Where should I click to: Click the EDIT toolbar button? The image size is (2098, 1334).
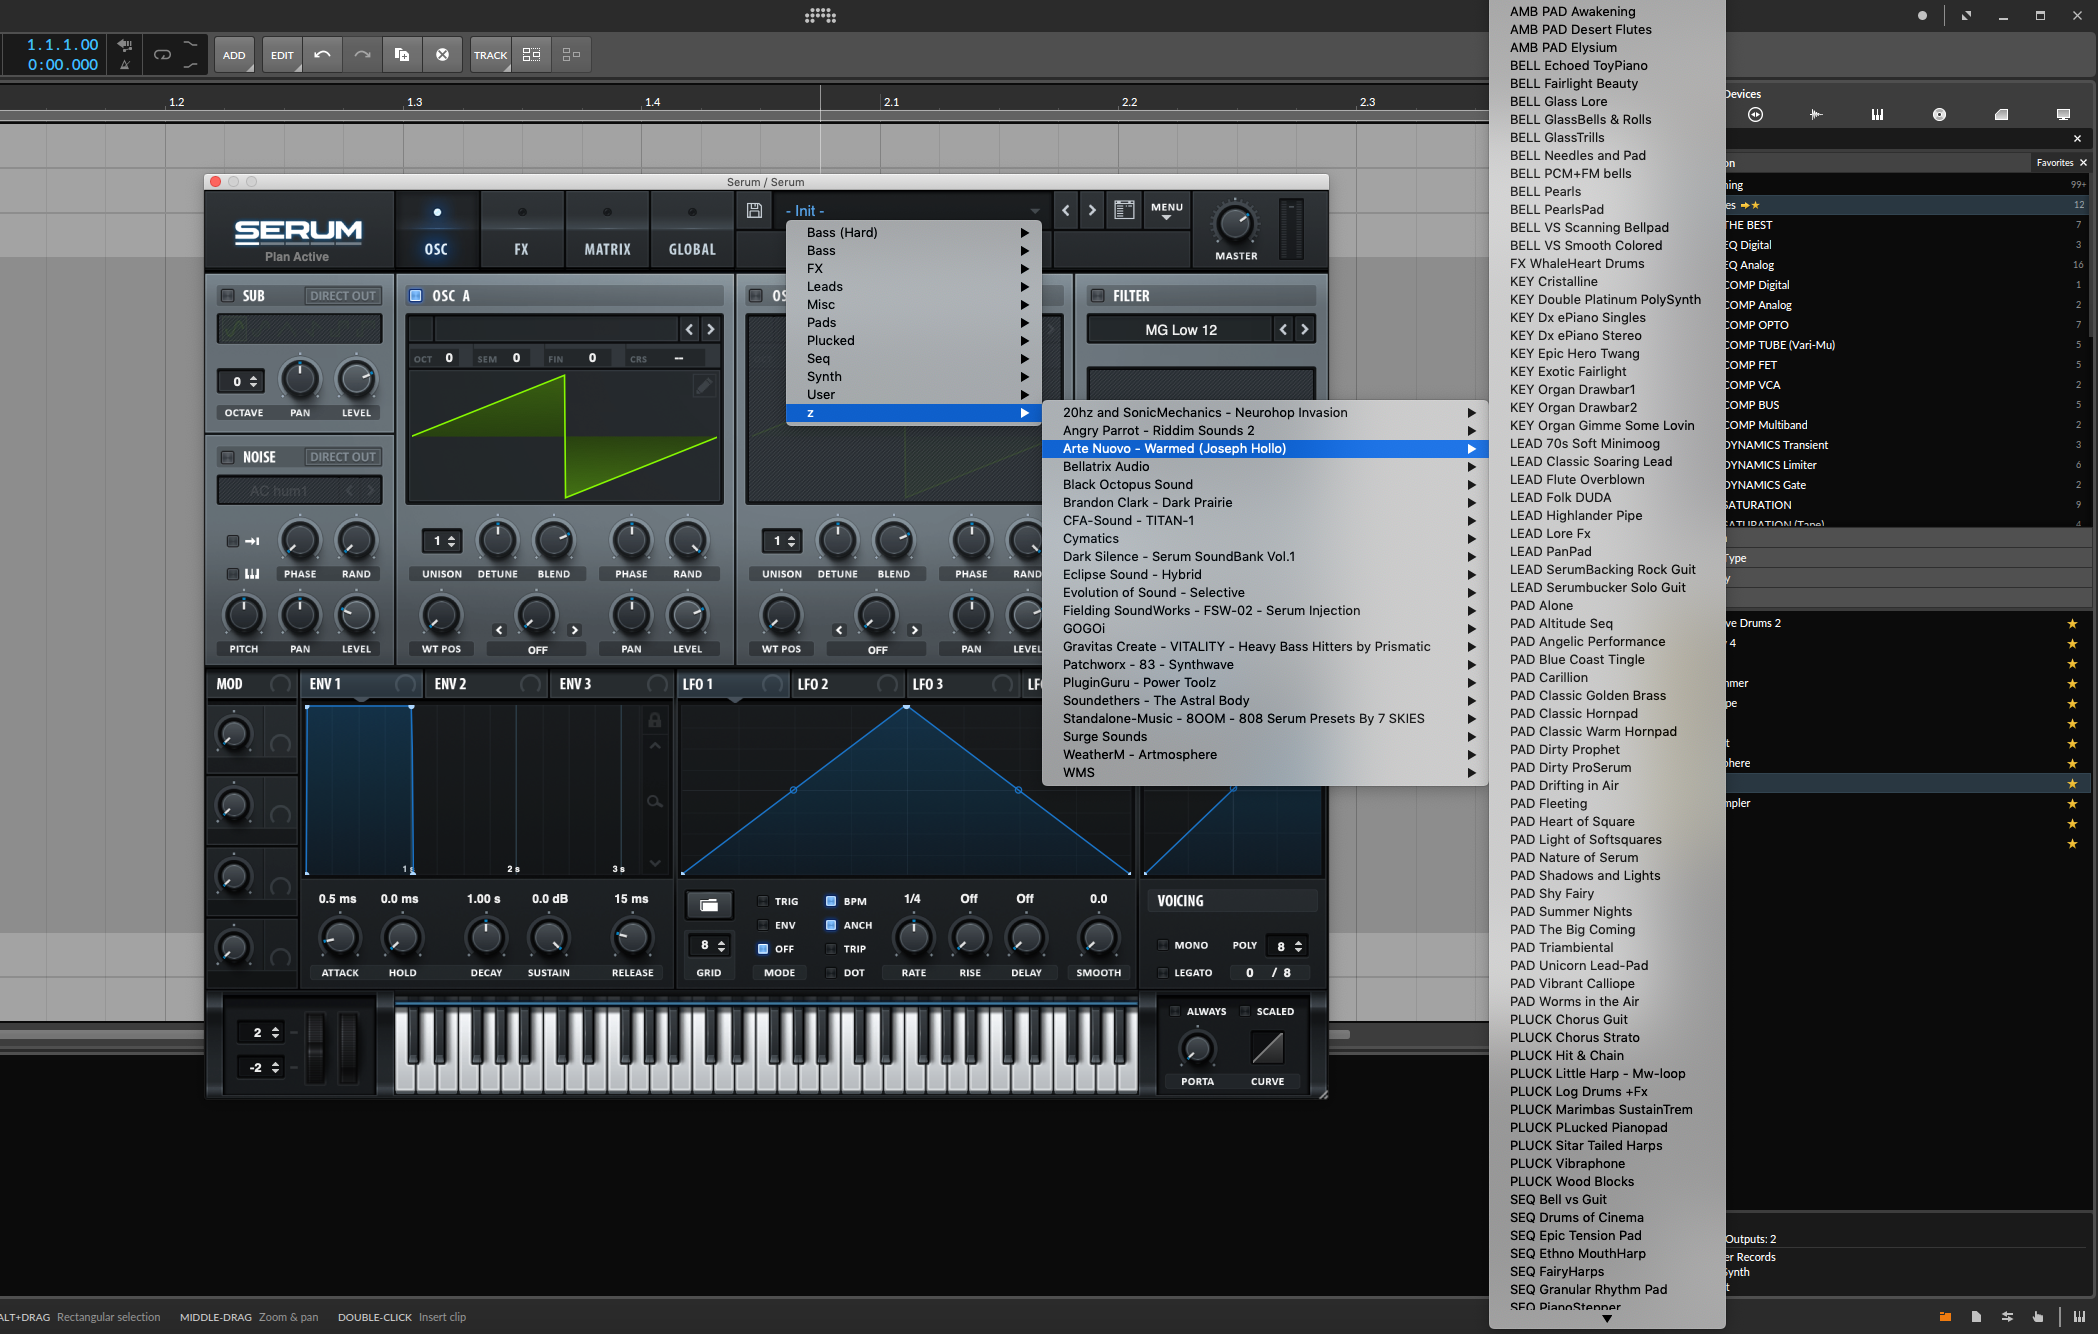point(283,55)
